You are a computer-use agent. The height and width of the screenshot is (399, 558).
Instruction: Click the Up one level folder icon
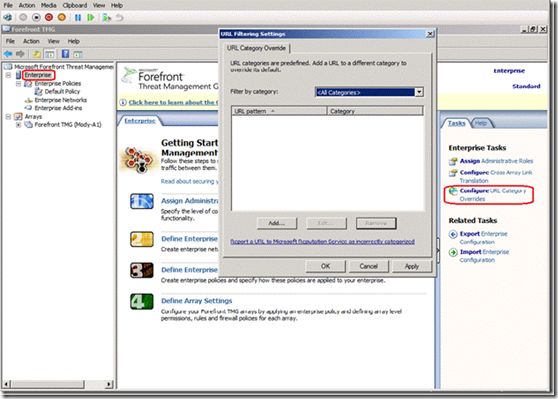[x=36, y=54]
